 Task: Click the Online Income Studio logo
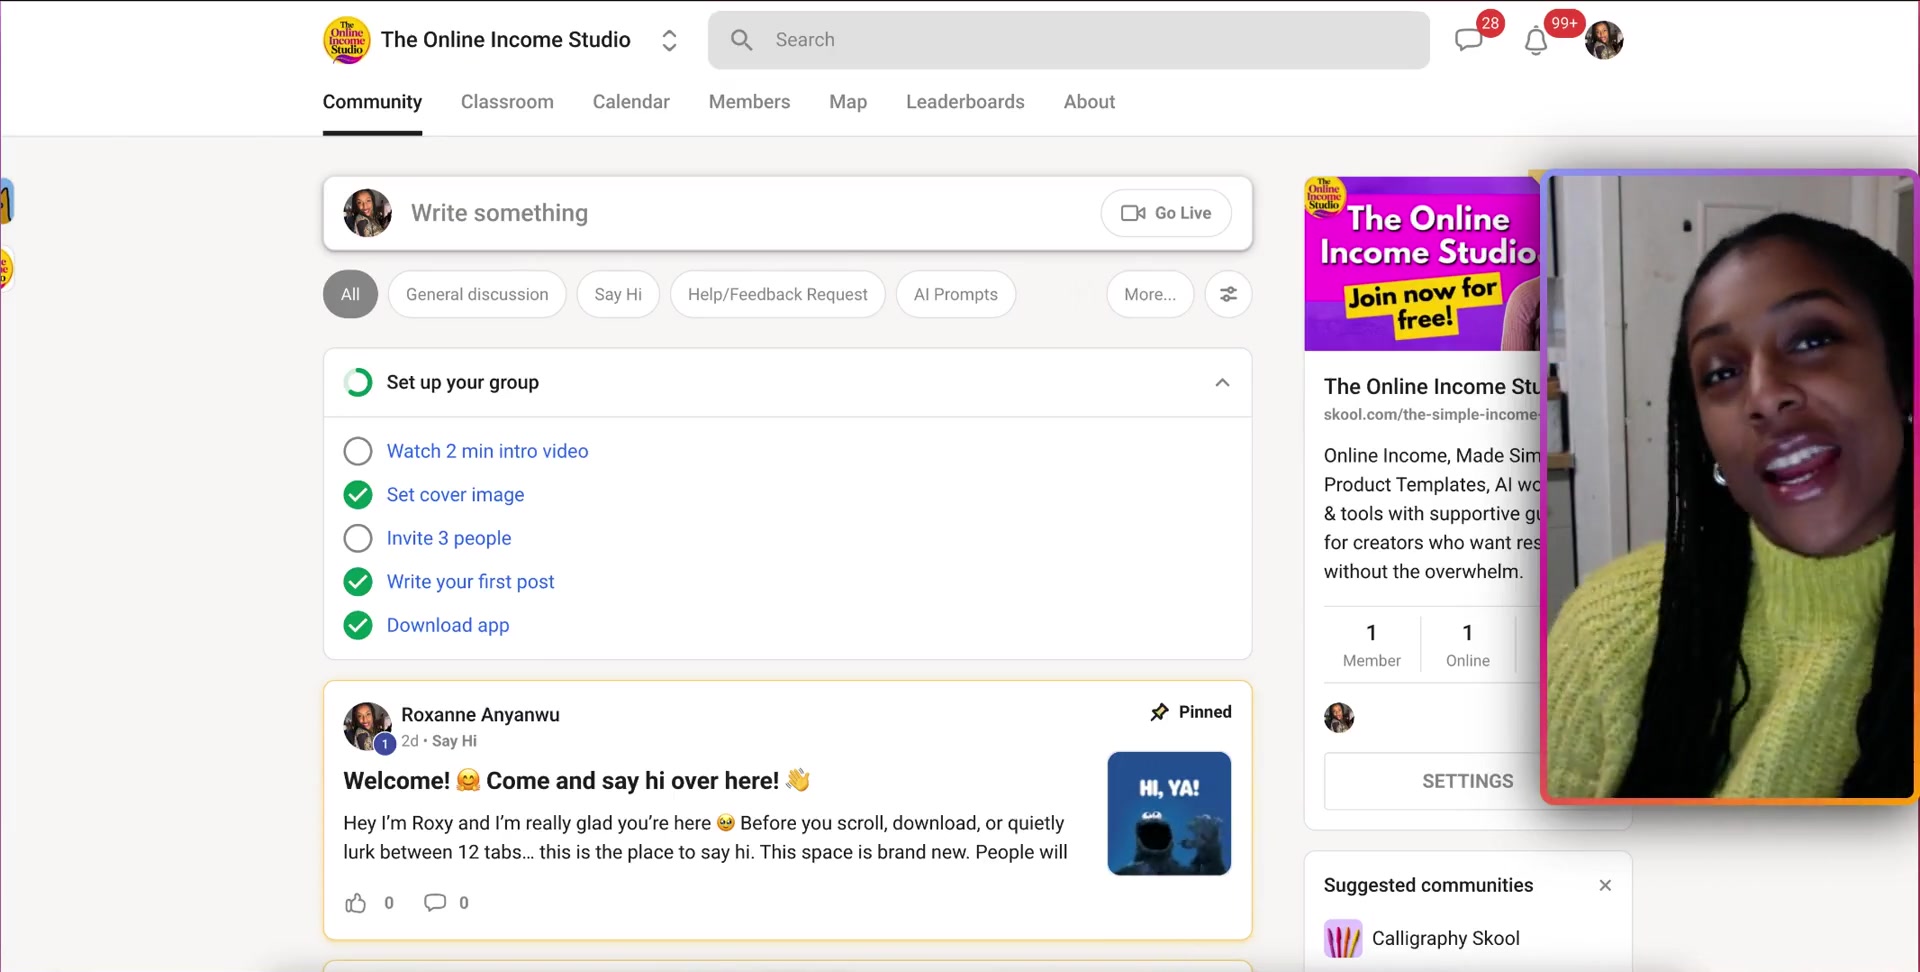[347, 40]
